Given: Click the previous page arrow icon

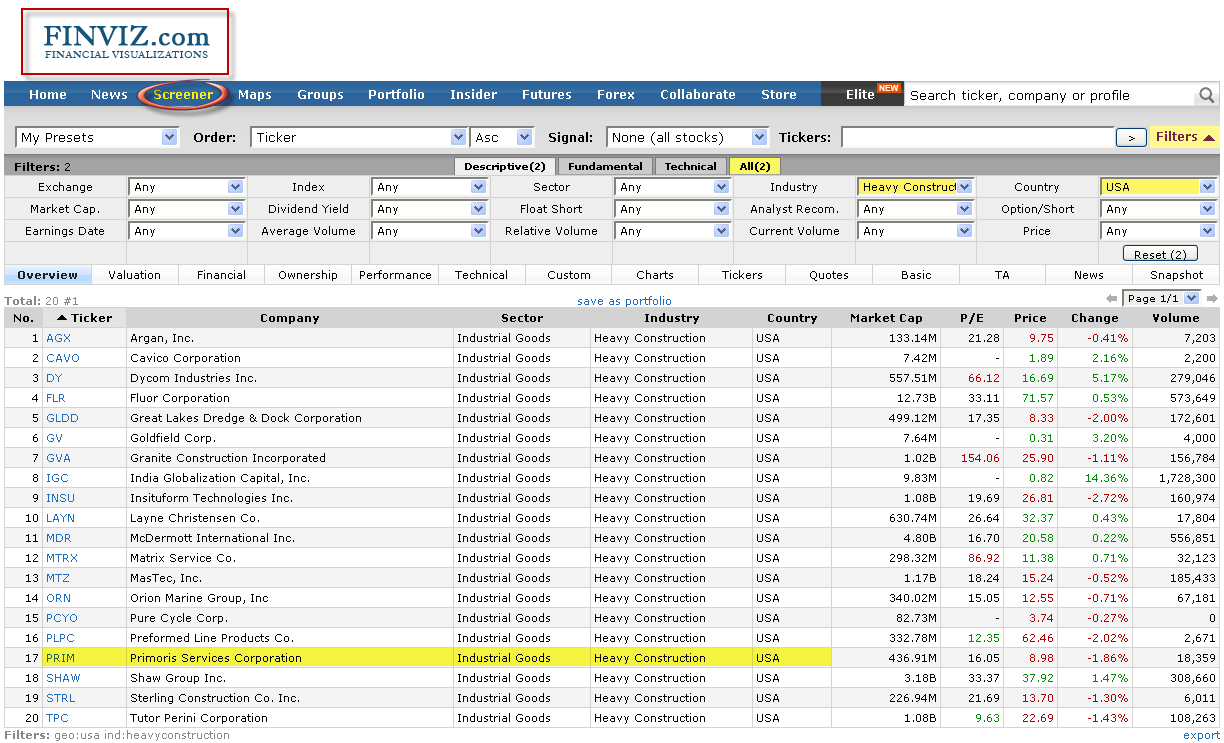Looking at the screenshot, I should click(x=1111, y=299).
